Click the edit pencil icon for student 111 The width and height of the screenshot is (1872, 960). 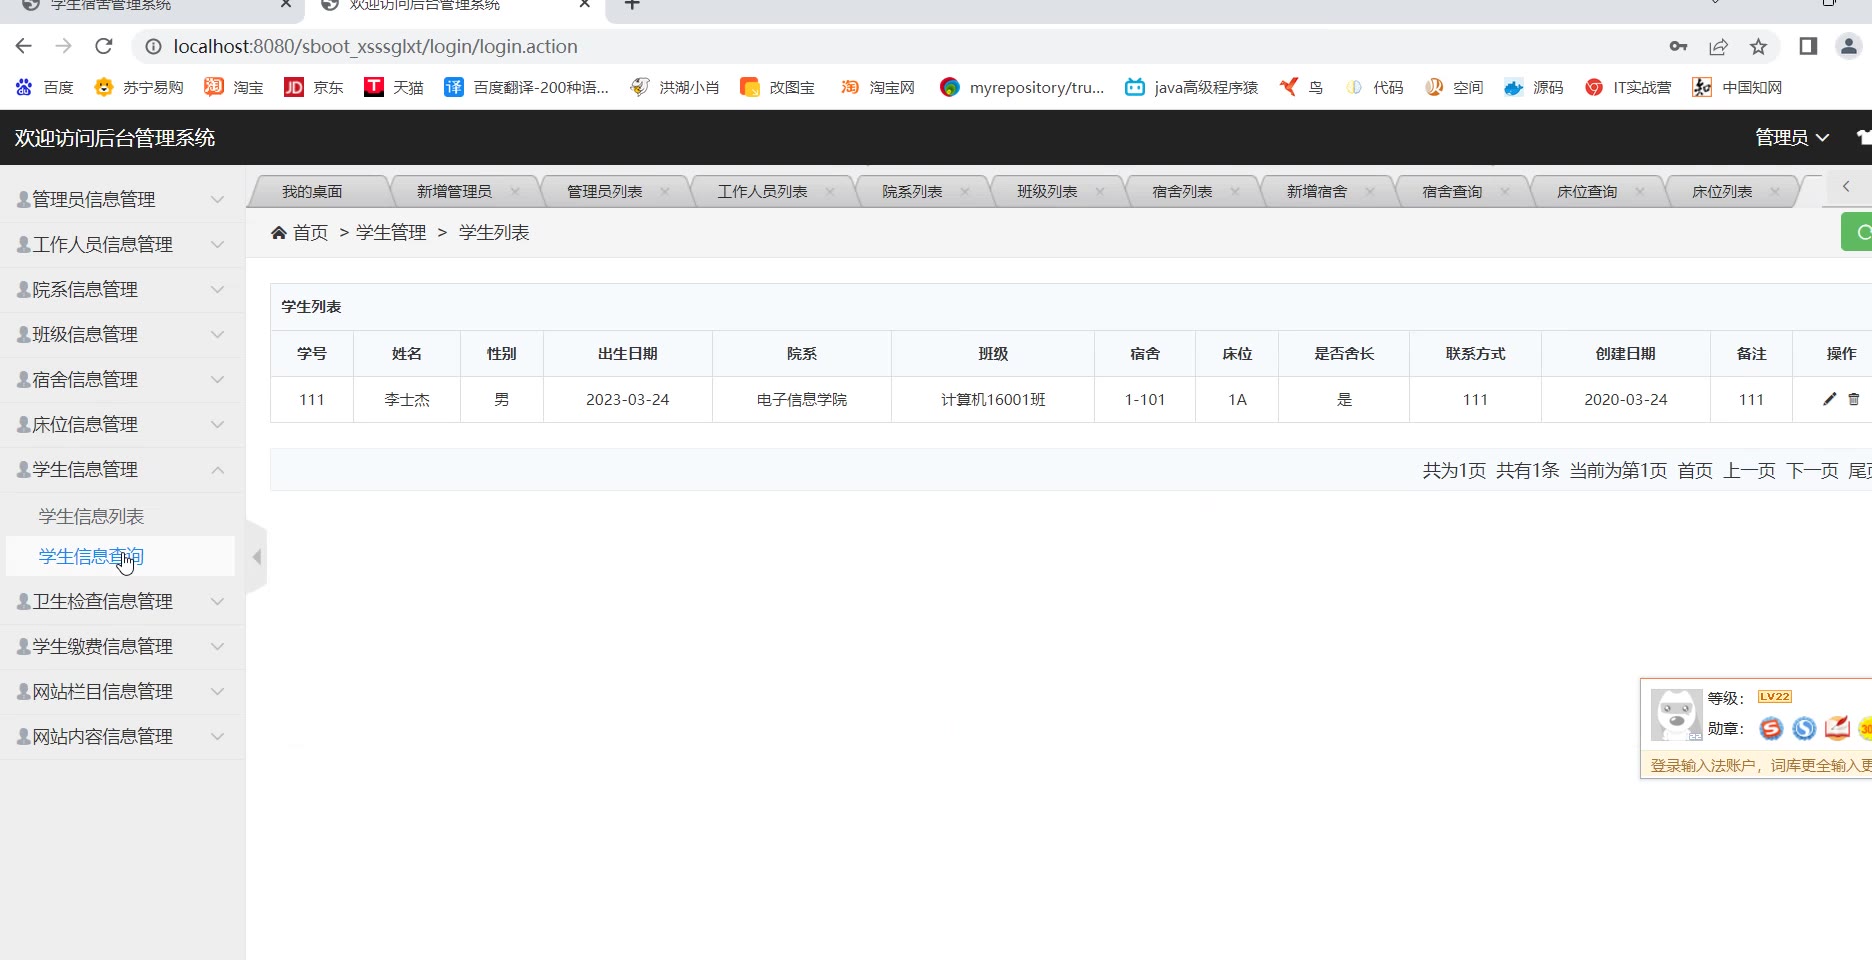tap(1829, 399)
